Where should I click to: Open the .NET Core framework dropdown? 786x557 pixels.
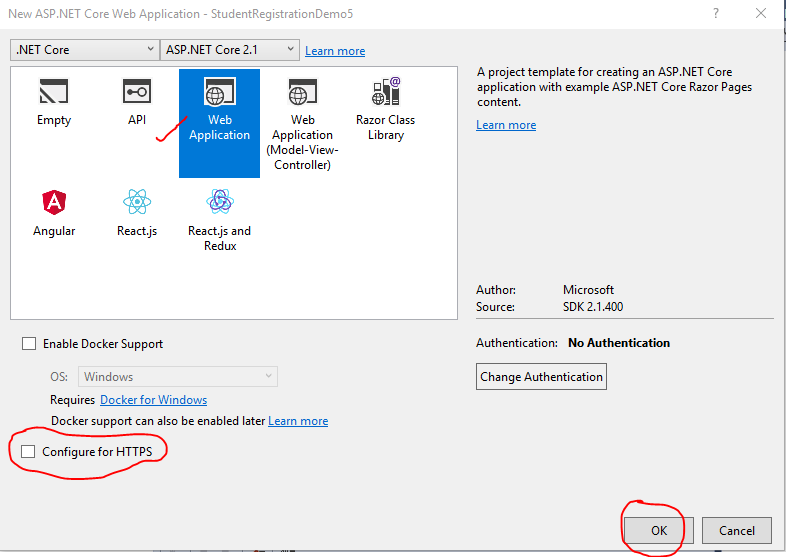pos(85,50)
